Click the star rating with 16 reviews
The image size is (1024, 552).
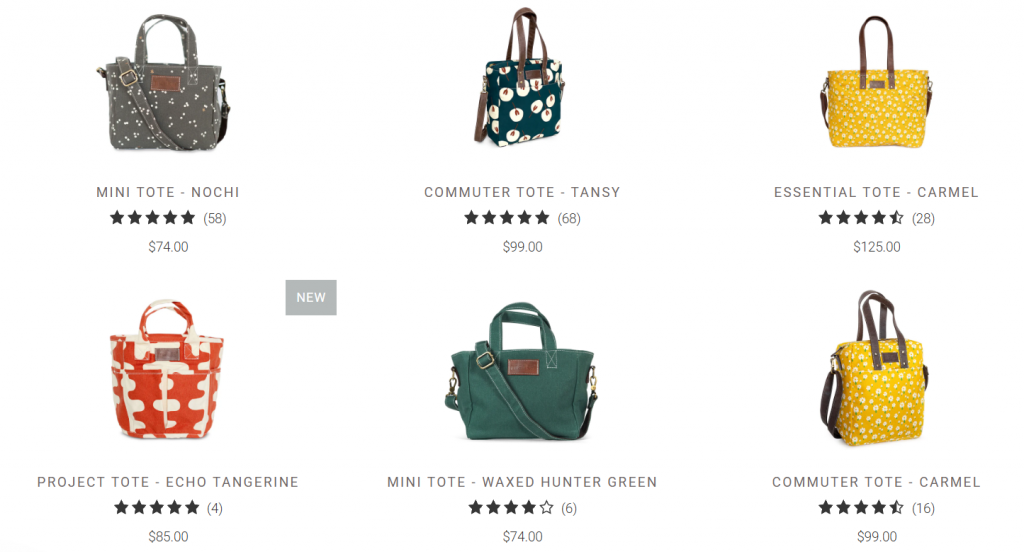pyautogui.click(x=876, y=508)
